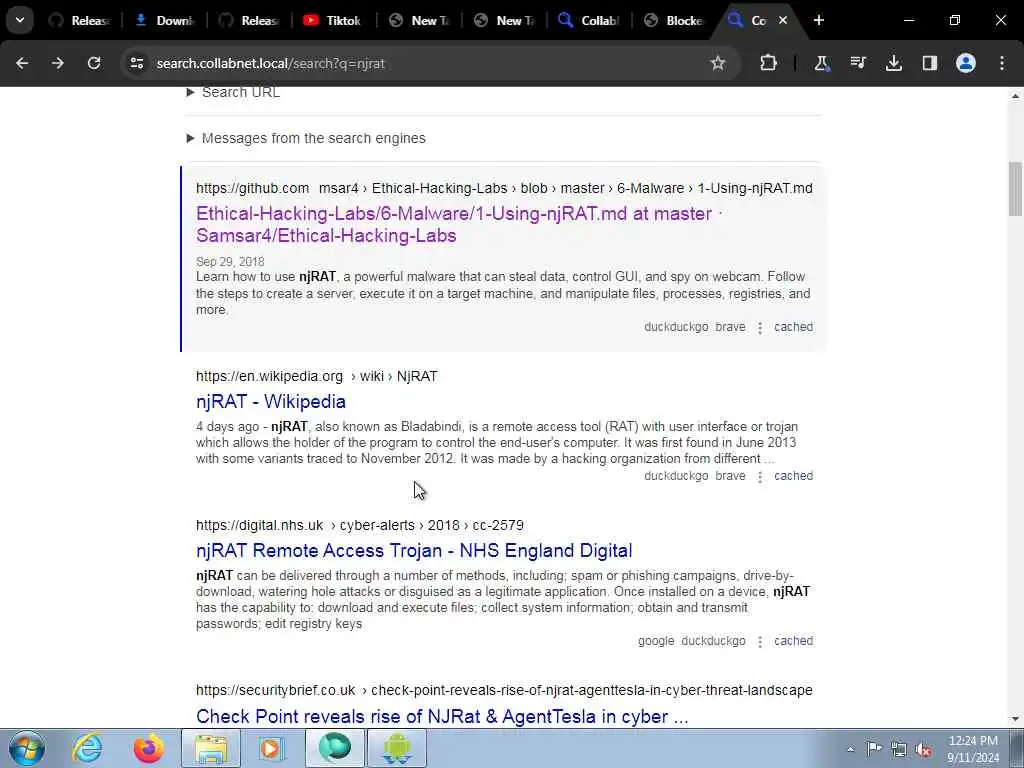Image resolution: width=1024 pixels, height=768 pixels.
Task: Click the scrollbar down arrow
Action: (1015, 719)
